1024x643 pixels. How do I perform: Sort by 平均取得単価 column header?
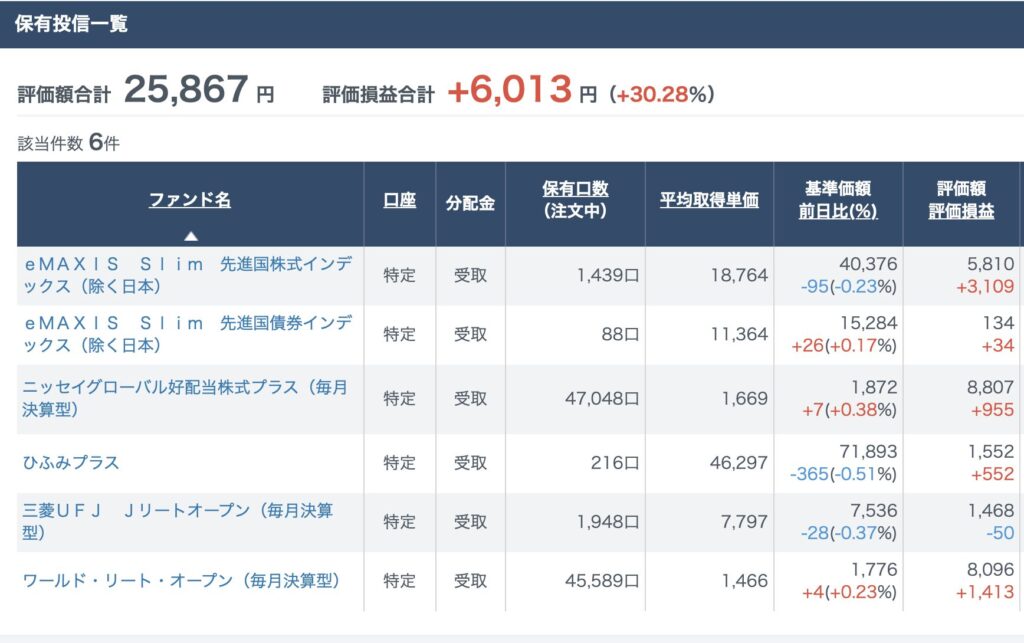point(709,200)
